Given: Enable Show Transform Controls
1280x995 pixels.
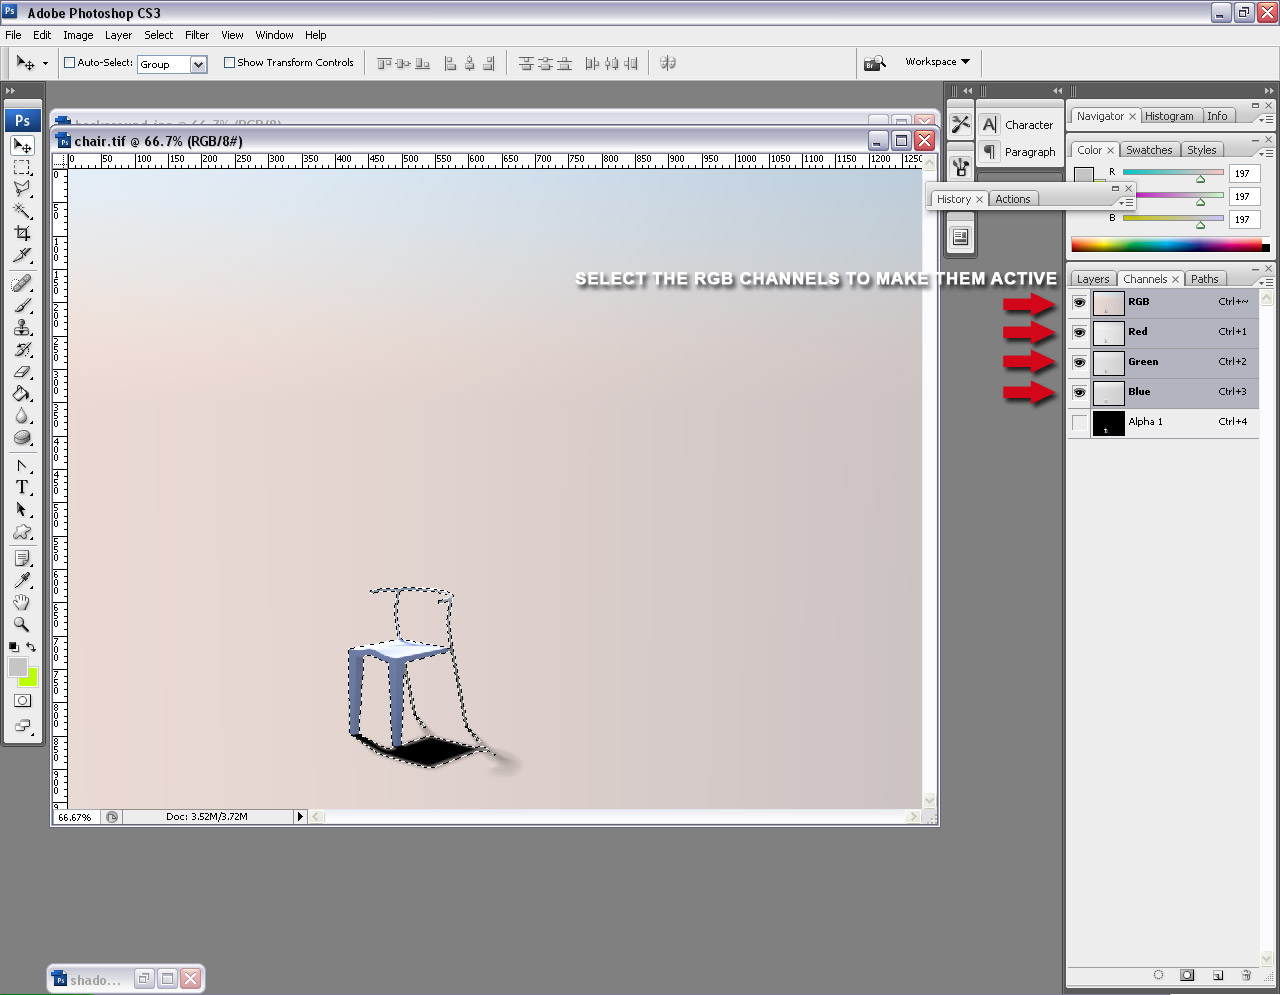Looking at the screenshot, I should 229,62.
